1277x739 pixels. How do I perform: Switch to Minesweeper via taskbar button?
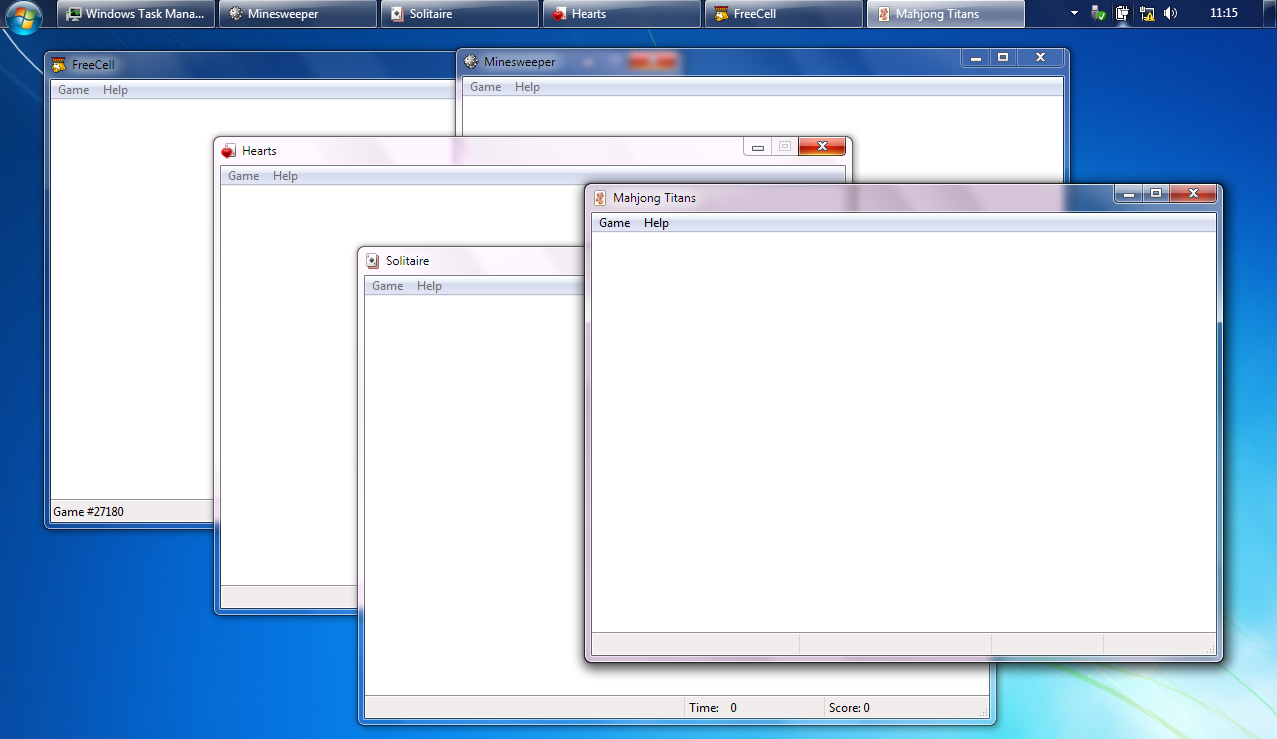tap(298, 14)
